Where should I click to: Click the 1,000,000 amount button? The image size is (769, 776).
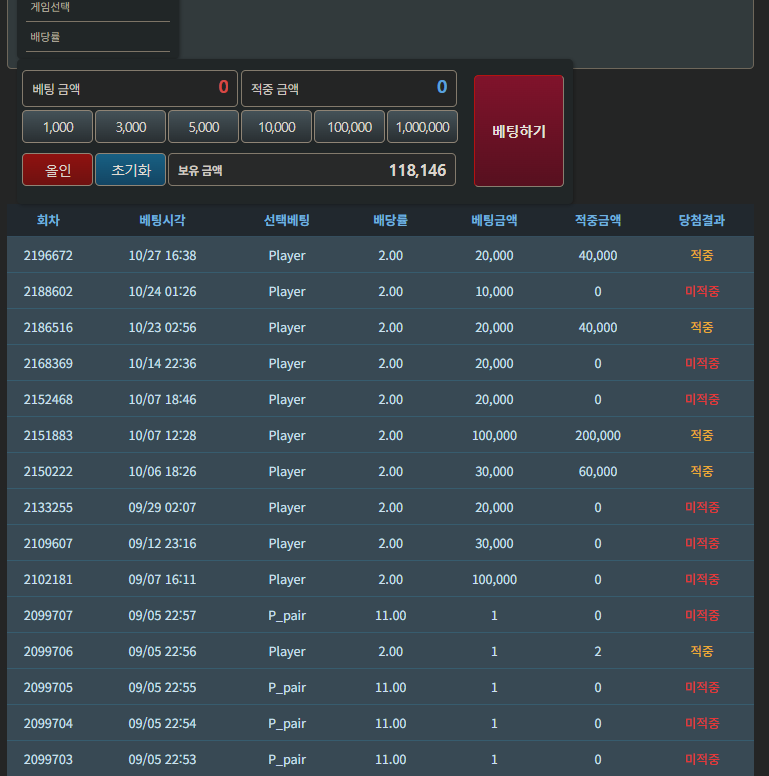coord(423,127)
